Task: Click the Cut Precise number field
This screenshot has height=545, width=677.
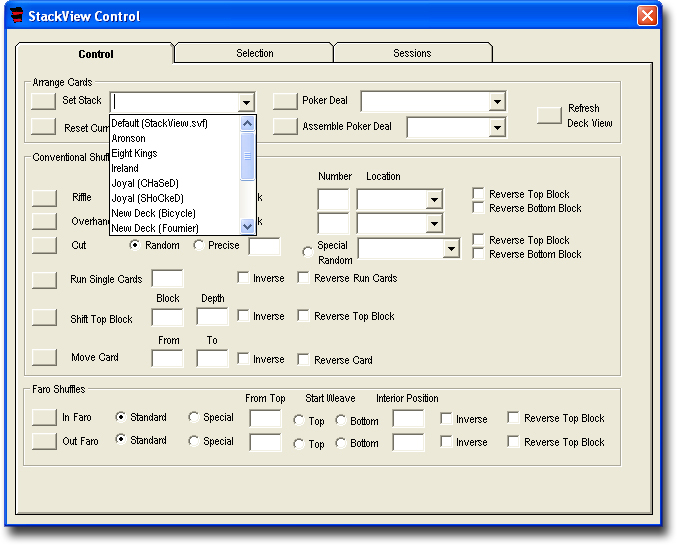Action: (265, 247)
